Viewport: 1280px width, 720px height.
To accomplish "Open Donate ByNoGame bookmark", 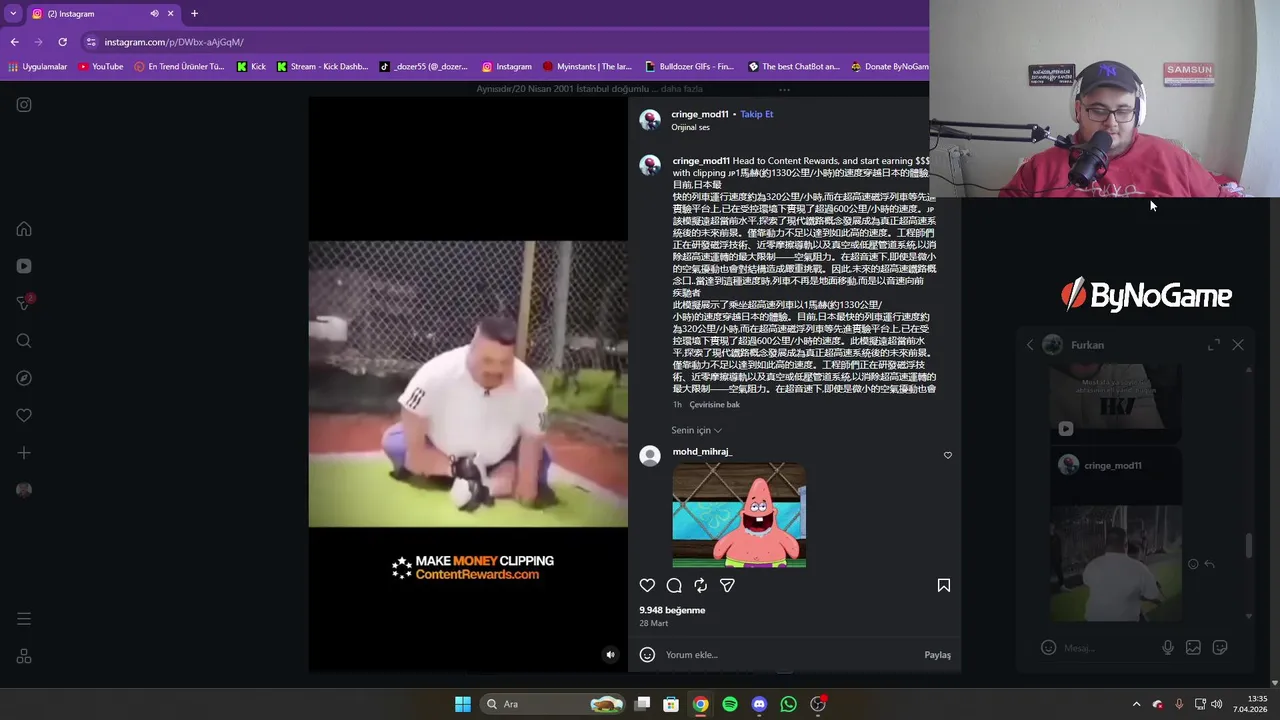I will click(x=889, y=67).
